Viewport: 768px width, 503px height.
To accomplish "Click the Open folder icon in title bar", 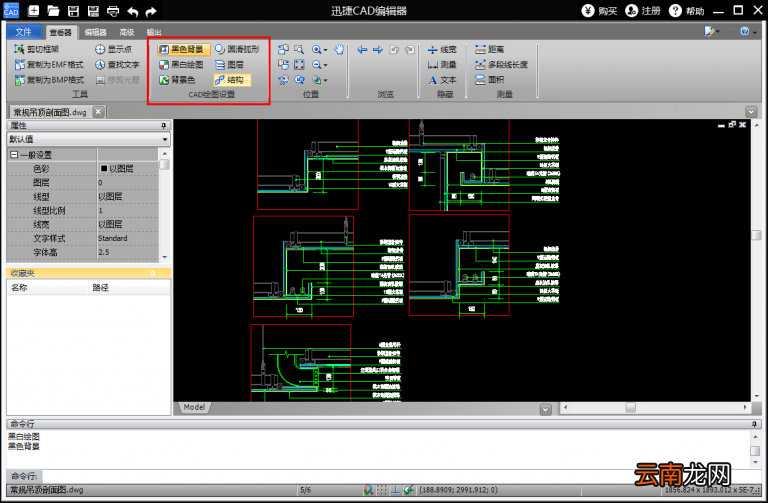I will (53, 11).
